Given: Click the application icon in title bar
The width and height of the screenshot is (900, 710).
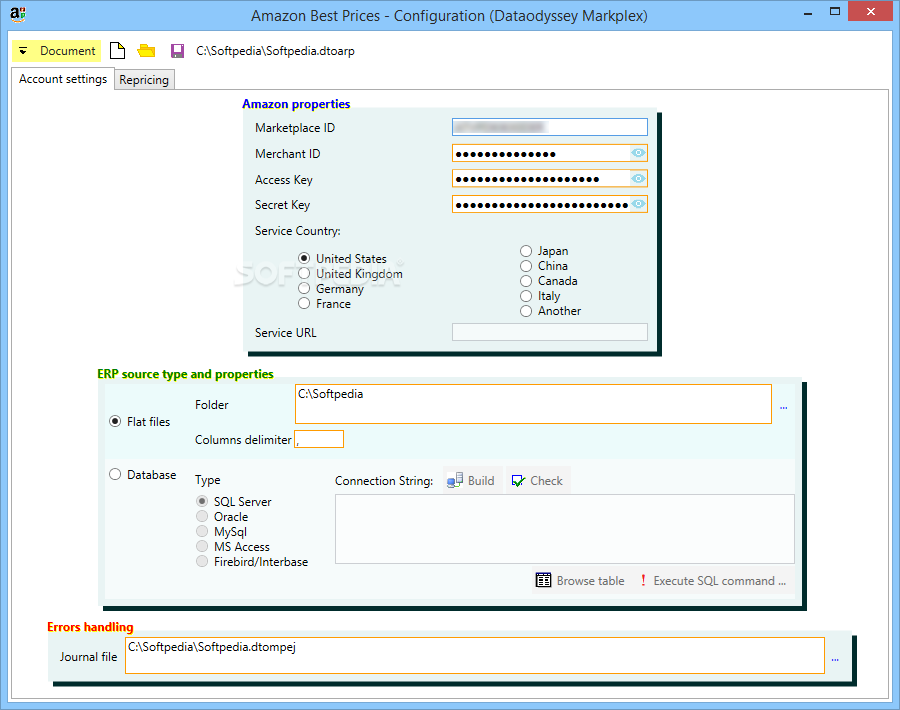Looking at the screenshot, I should click(x=18, y=14).
